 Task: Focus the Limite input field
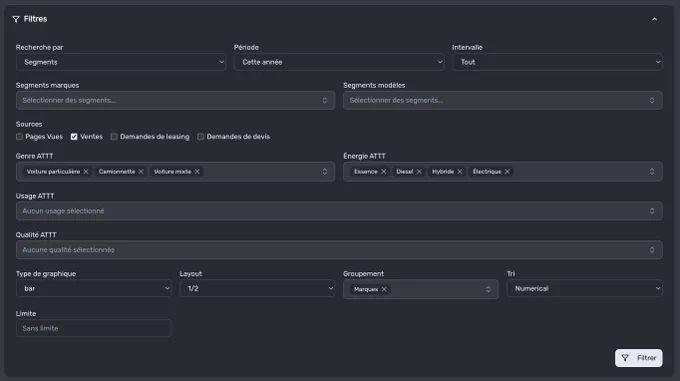[x=94, y=328]
